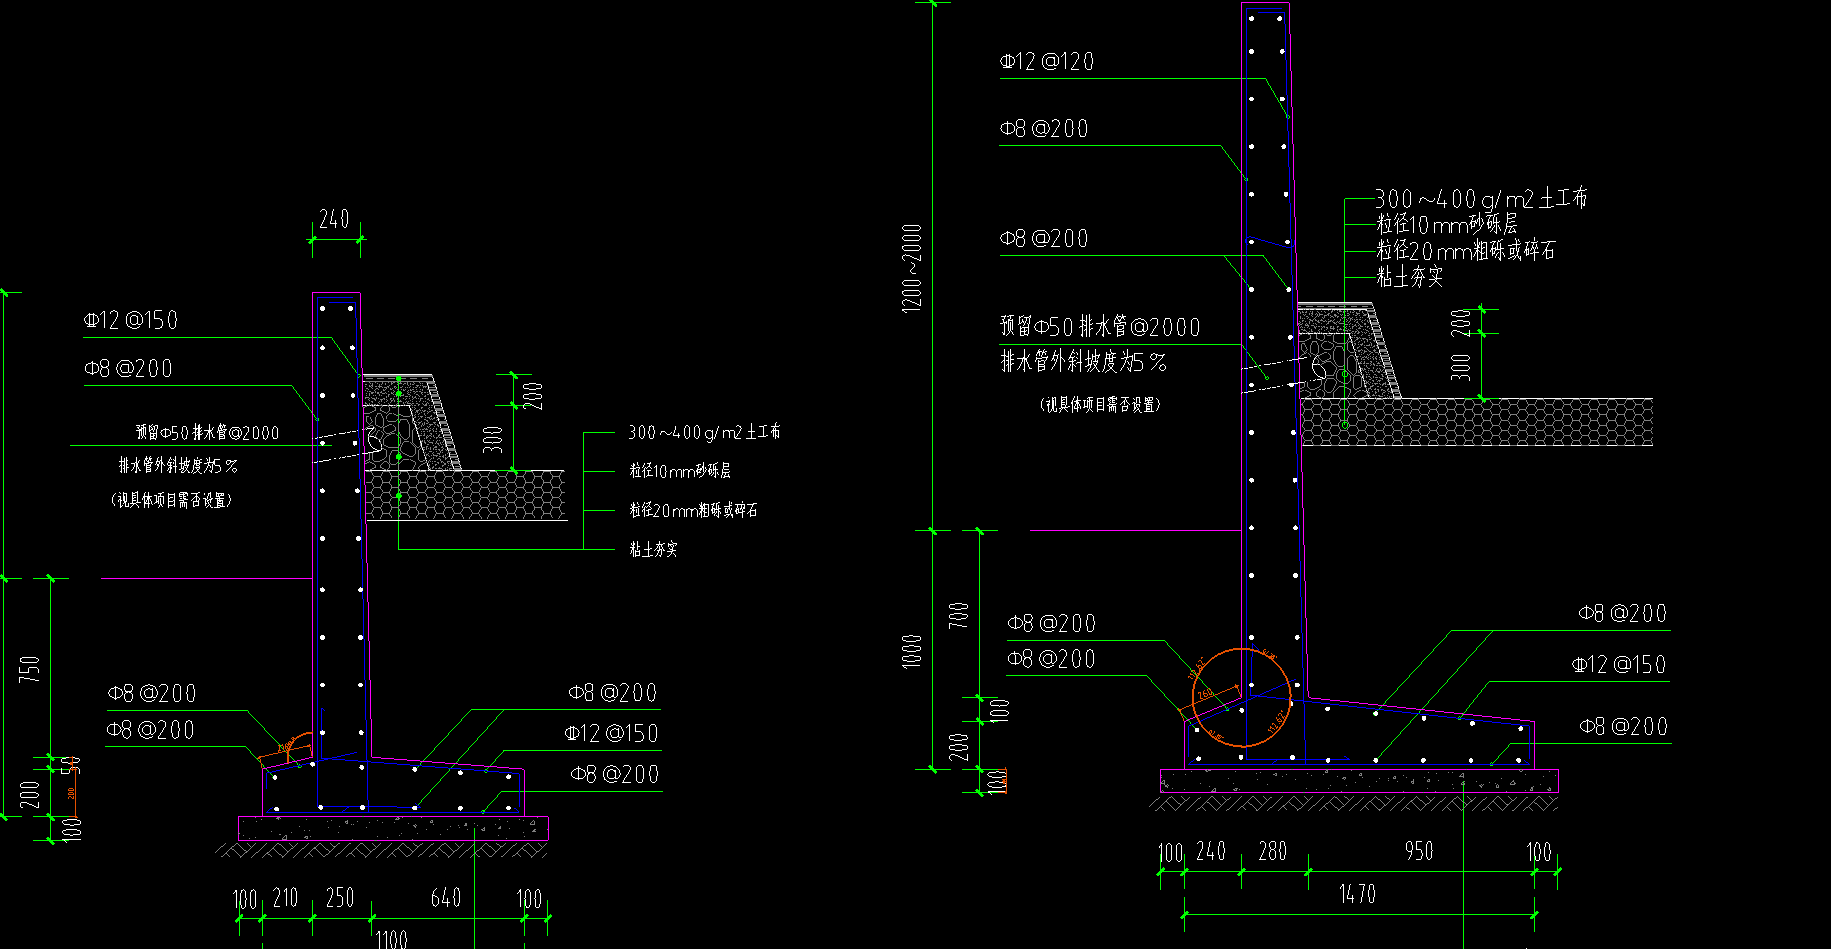Click the large orange detail circle at tall wall base
This screenshot has height=949, width=1831.
coord(1242,697)
